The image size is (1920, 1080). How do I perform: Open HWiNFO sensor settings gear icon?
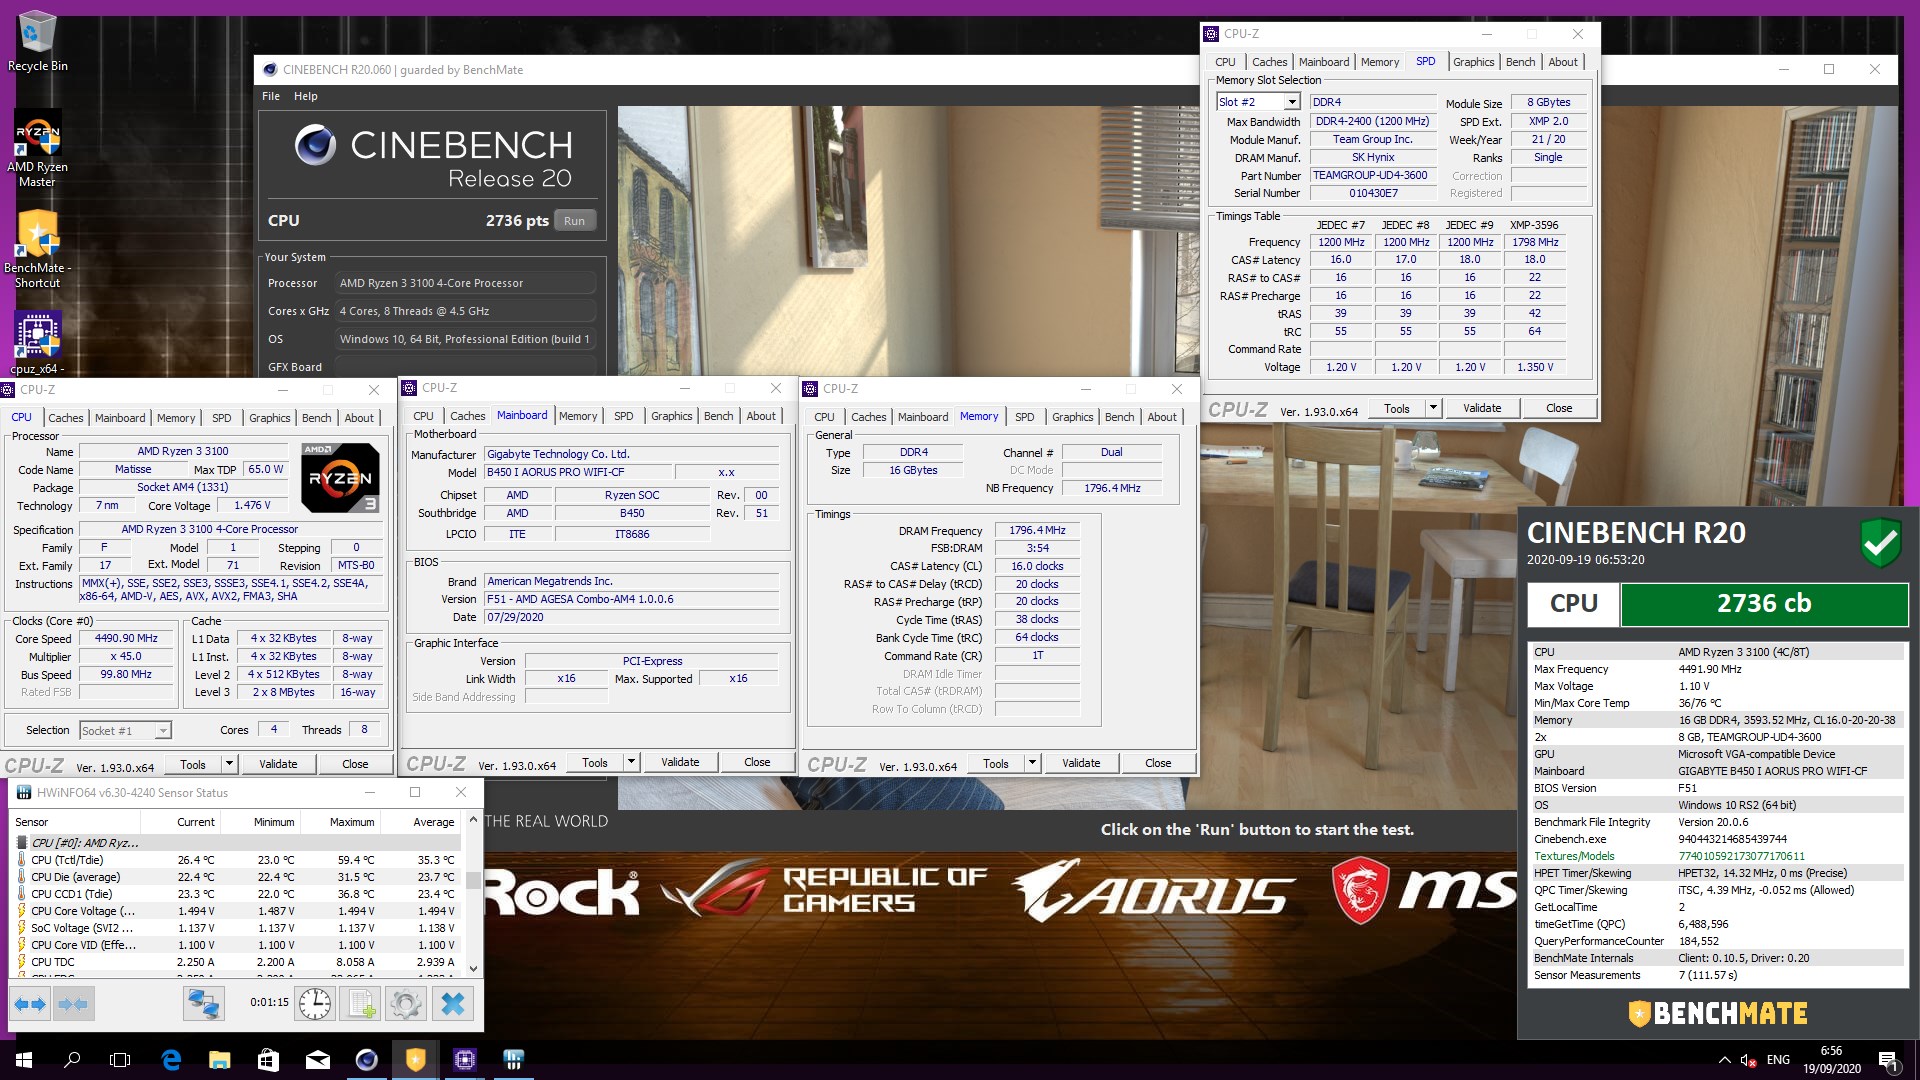point(406,1003)
